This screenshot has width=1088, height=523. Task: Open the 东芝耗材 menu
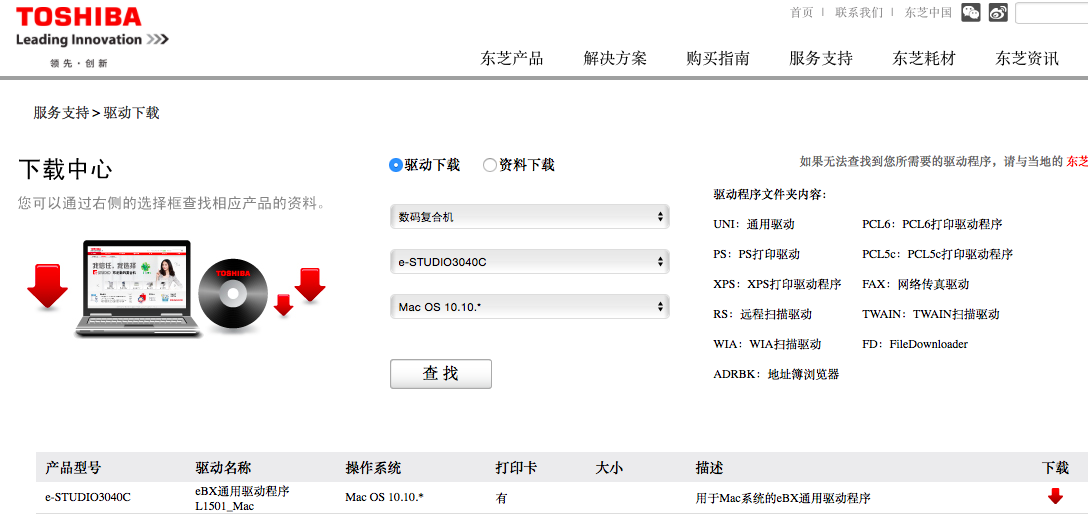[x=924, y=58]
